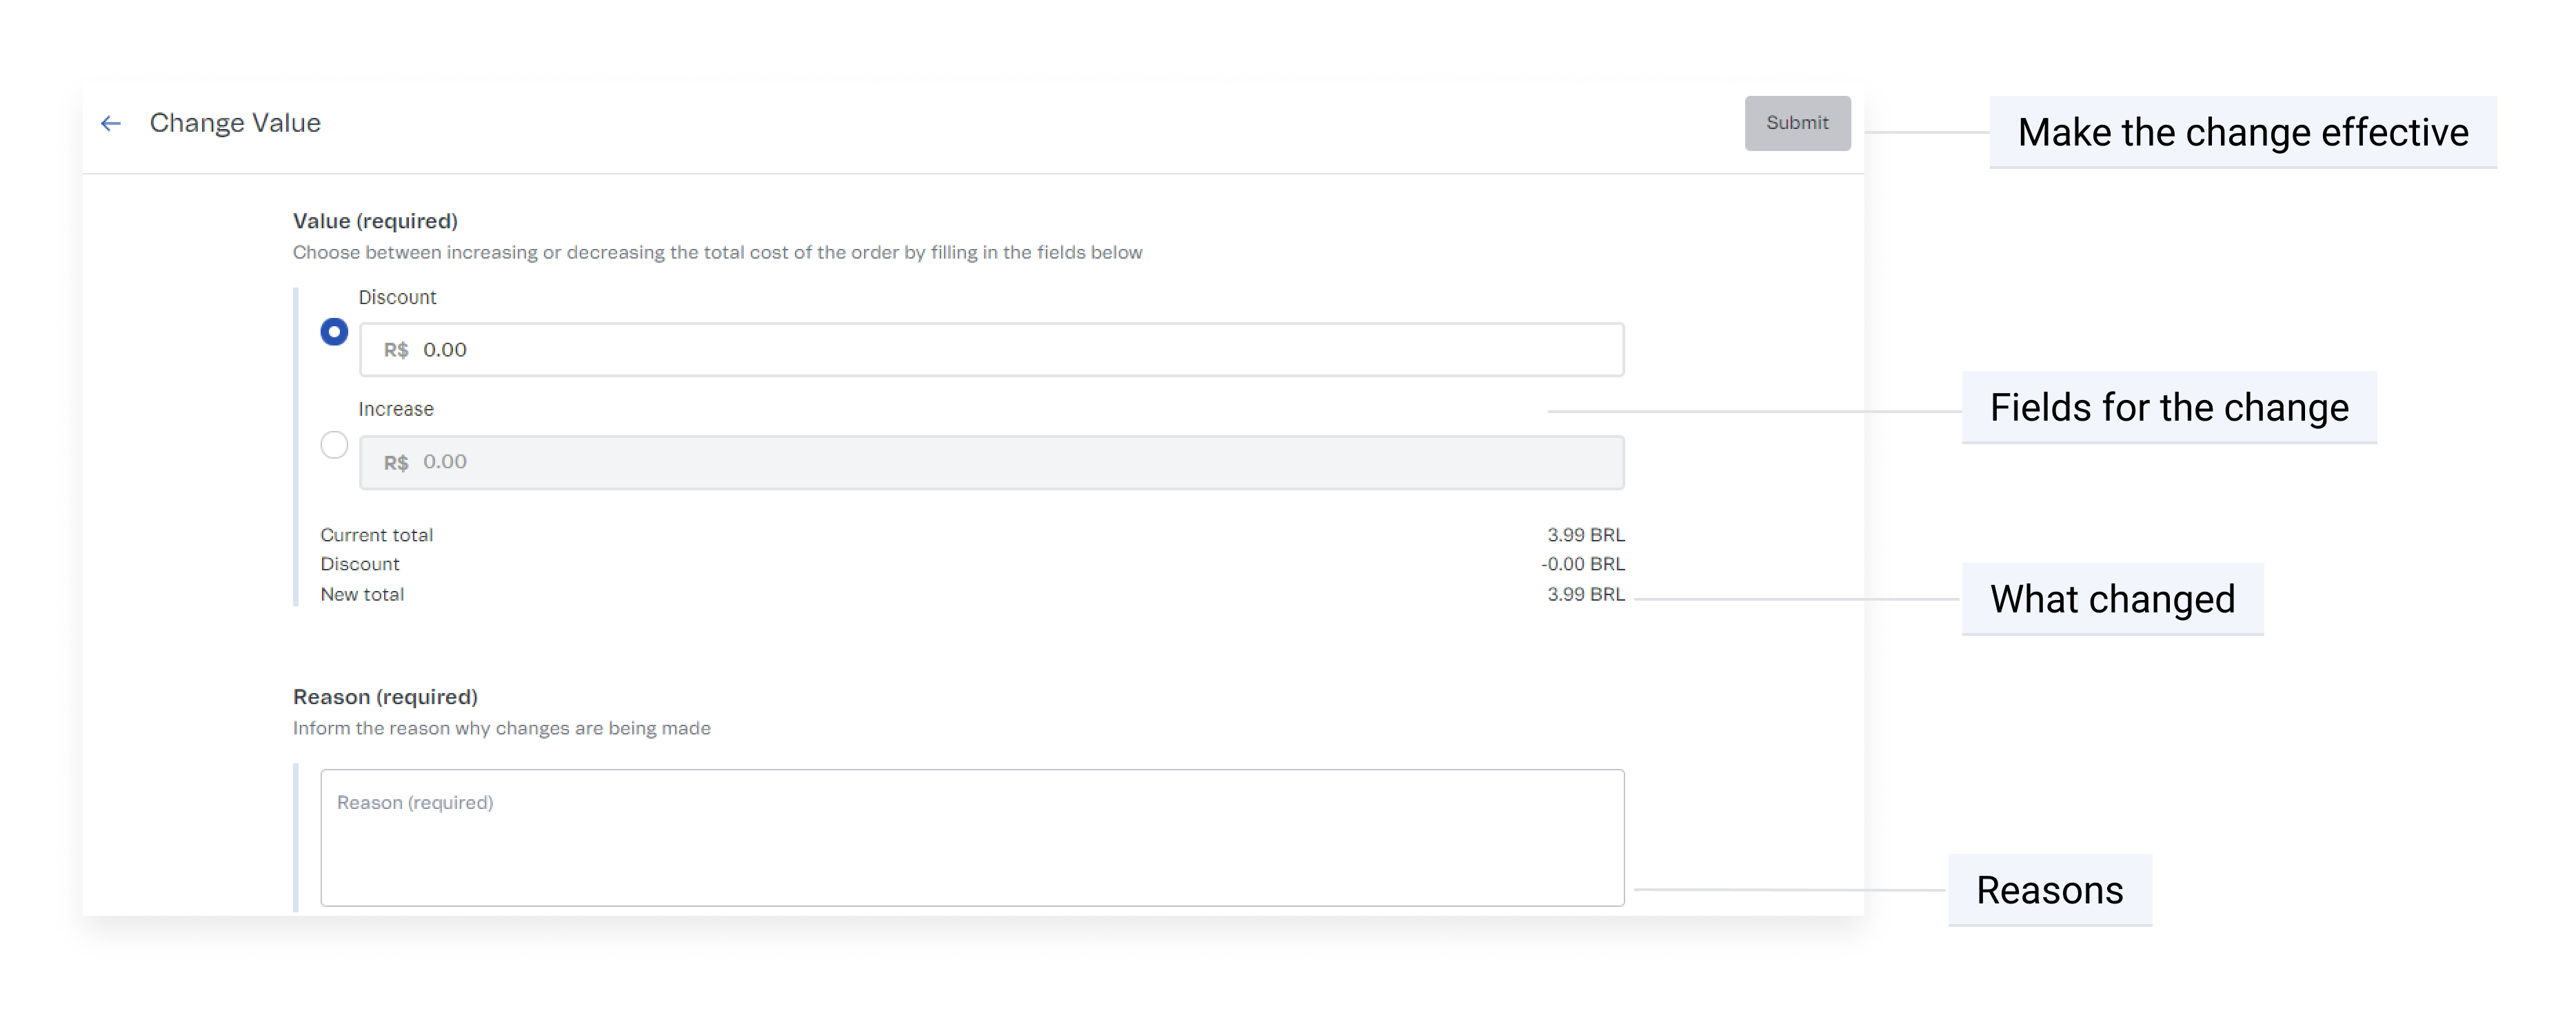Click the "Make the change effective" annotation
This screenshot has width=2576, height=1011.
(2242, 132)
